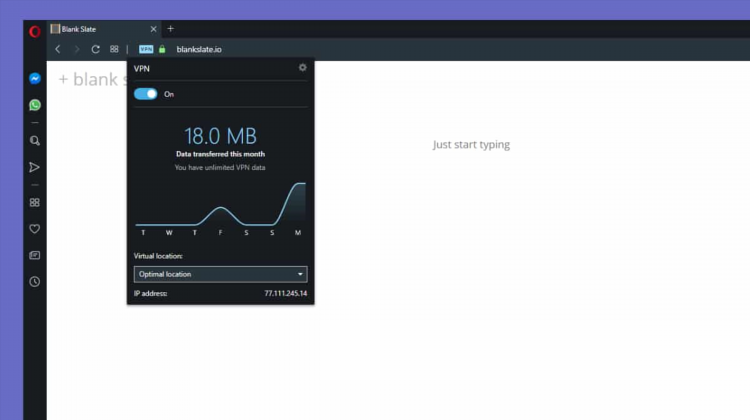Click the 'IP address:' label
The width and height of the screenshot is (750, 420).
click(x=151, y=293)
